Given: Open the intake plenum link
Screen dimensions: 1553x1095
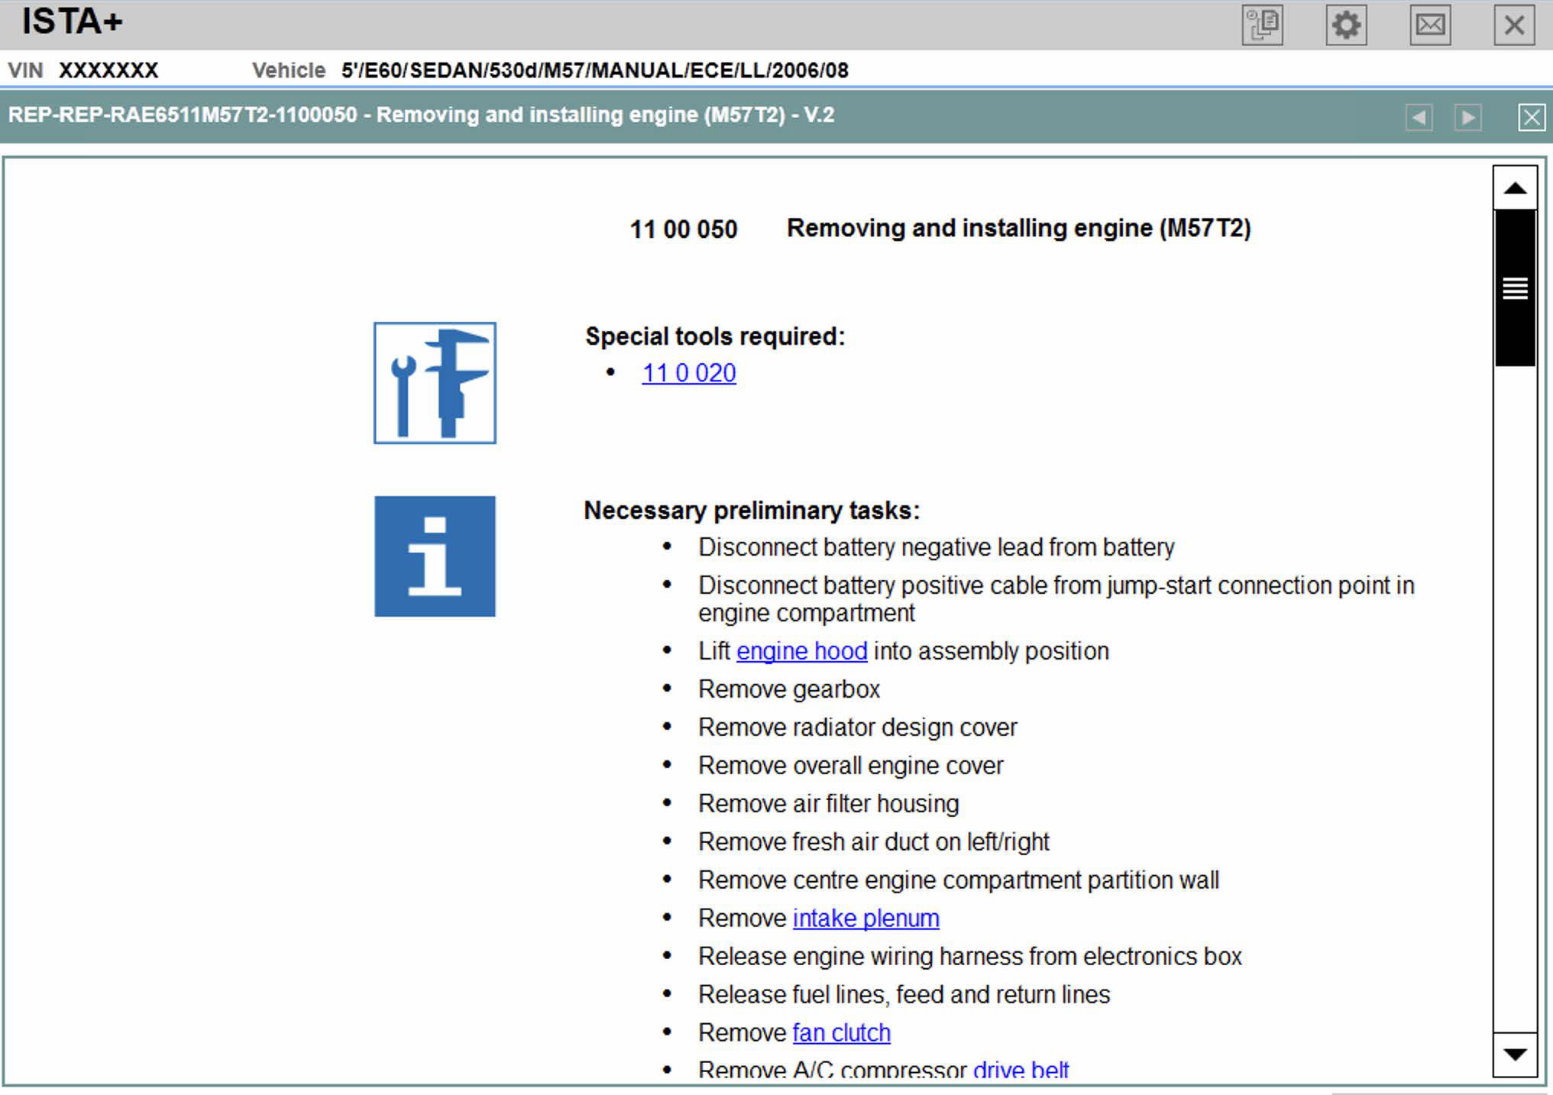Looking at the screenshot, I should click(x=866, y=918).
